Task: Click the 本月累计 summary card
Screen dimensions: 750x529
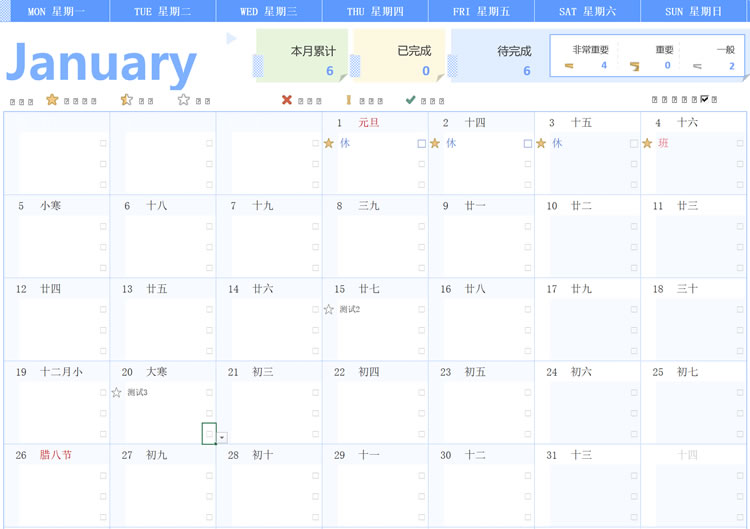Action: (302, 55)
